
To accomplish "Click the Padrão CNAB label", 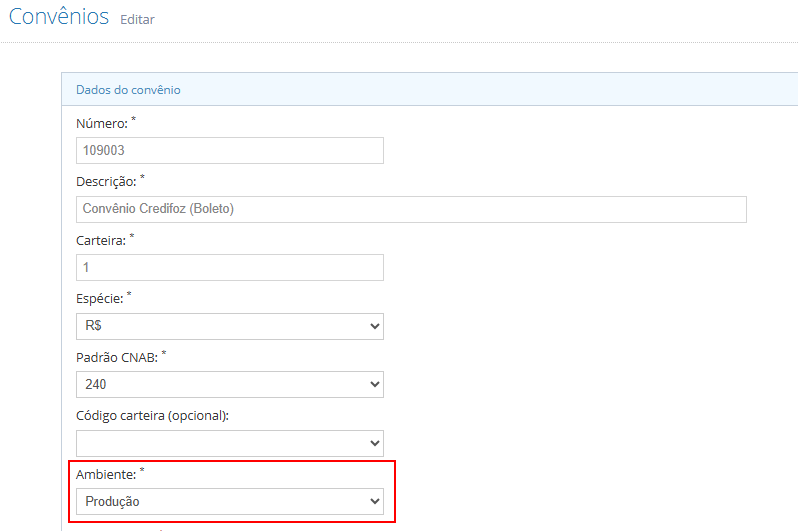I will (x=117, y=357).
